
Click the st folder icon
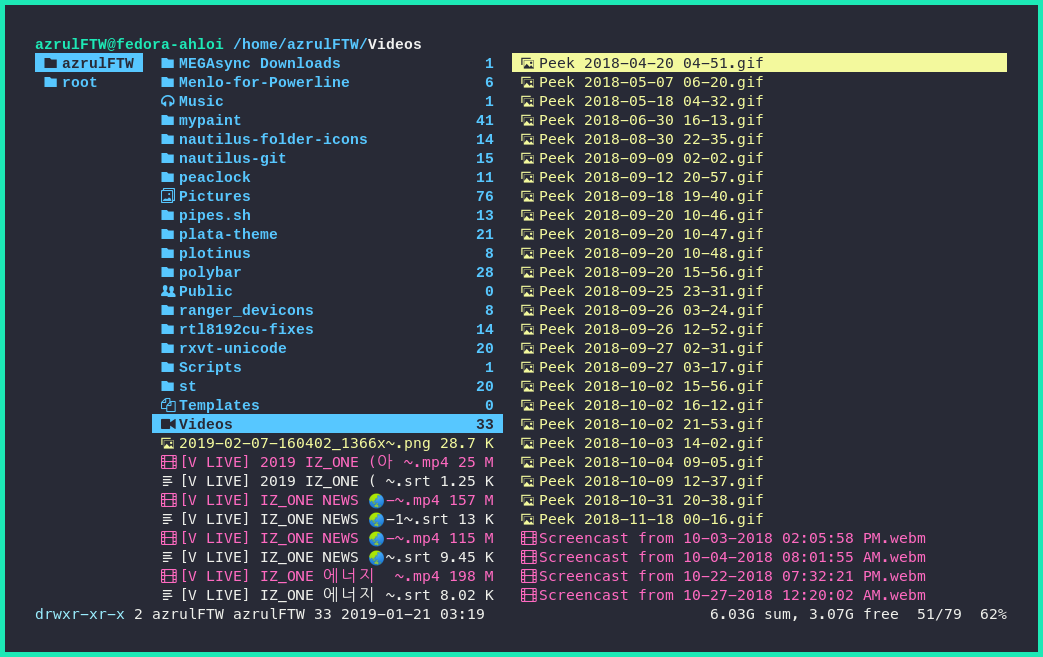click(x=168, y=386)
